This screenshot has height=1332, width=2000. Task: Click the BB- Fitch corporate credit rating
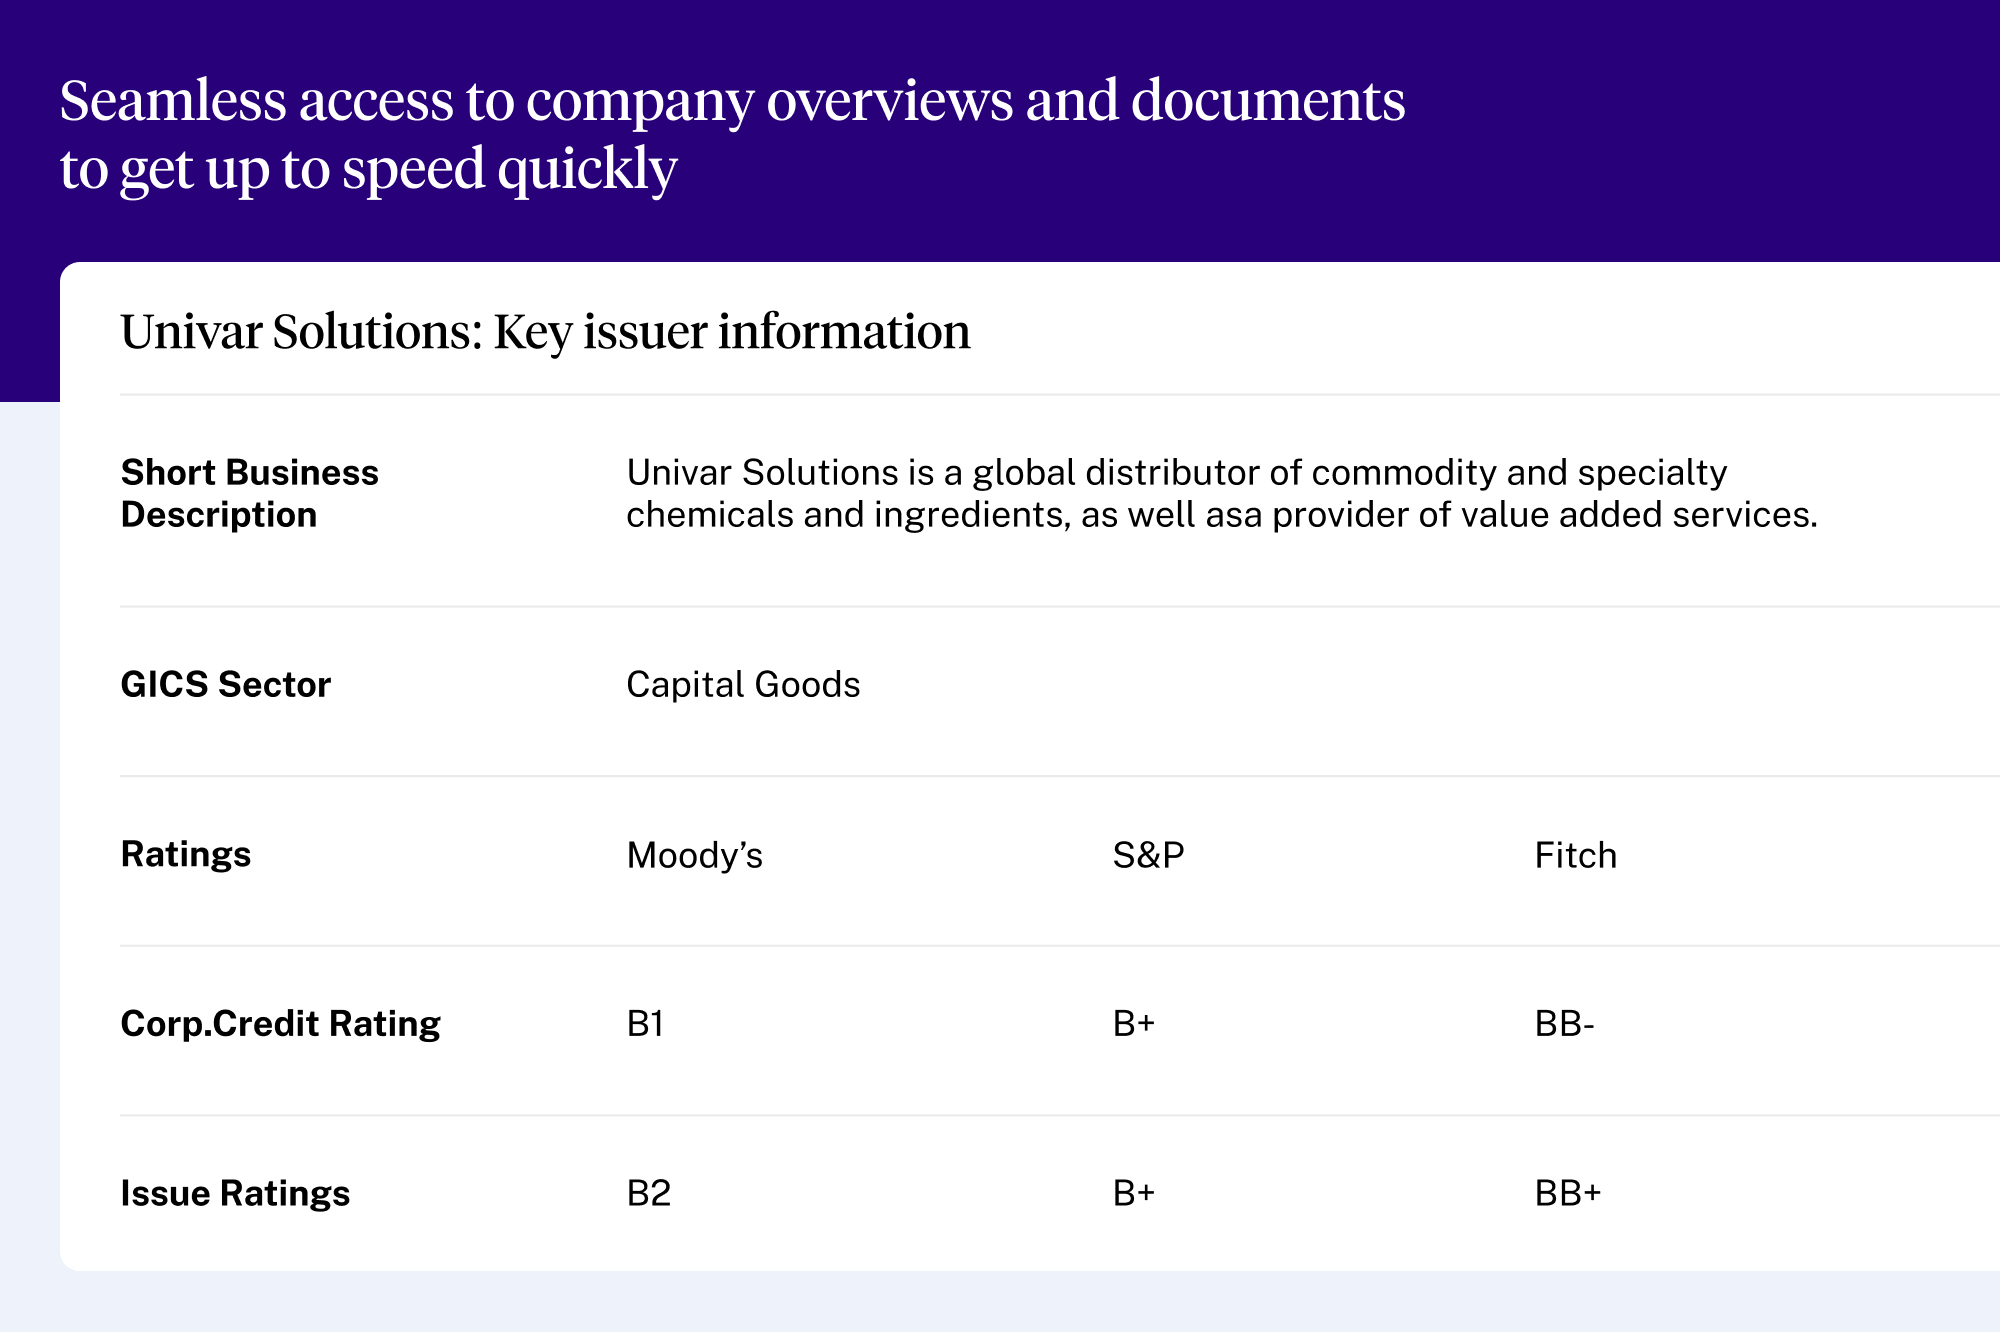(x=1564, y=1024)
